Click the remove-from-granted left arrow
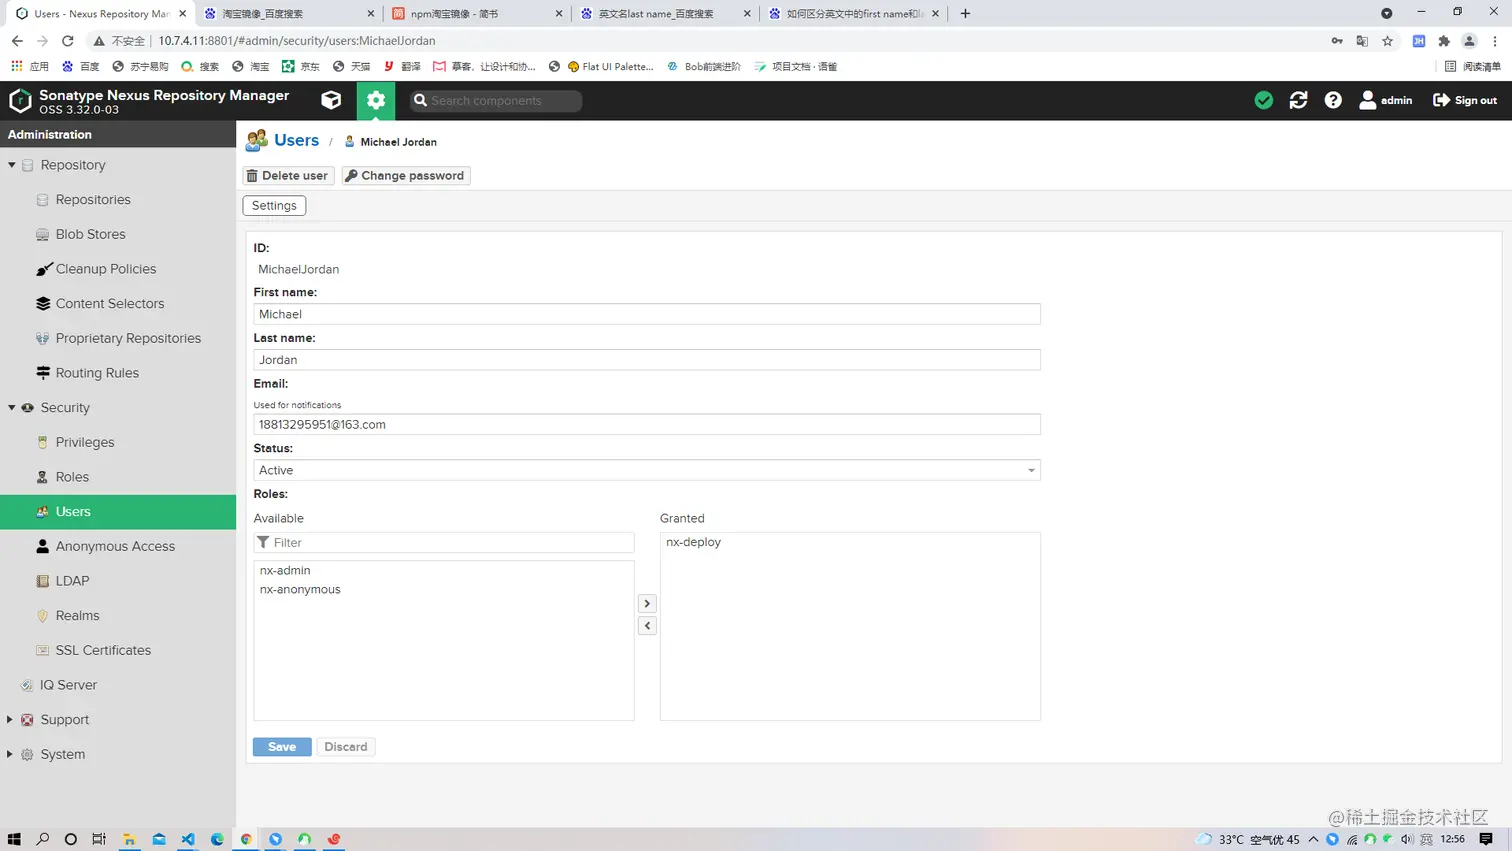The width and height of the screenshot is (1512, 851). pos(647,626)
